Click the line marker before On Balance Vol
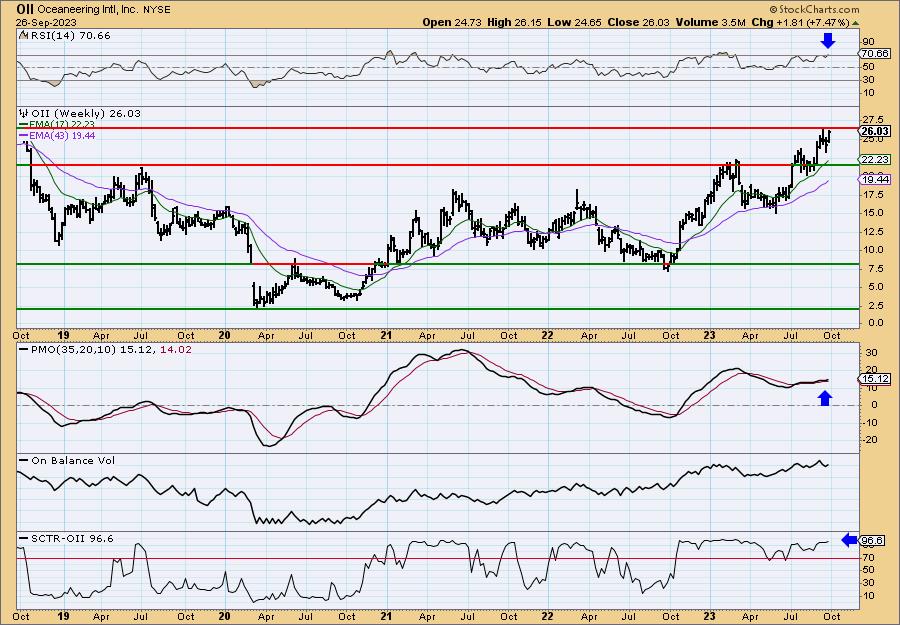Image resolution: width=900 pixels, height=625 pixels. coord(24,461)
